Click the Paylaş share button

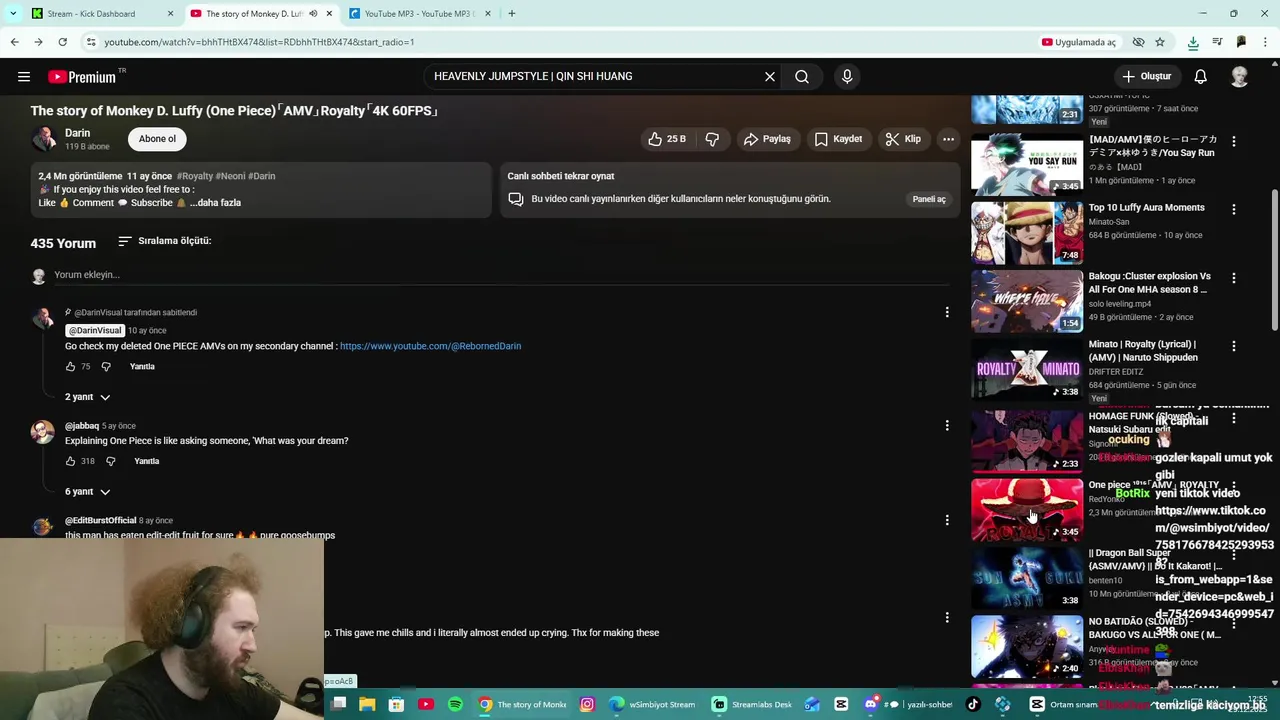pos(767,139)
